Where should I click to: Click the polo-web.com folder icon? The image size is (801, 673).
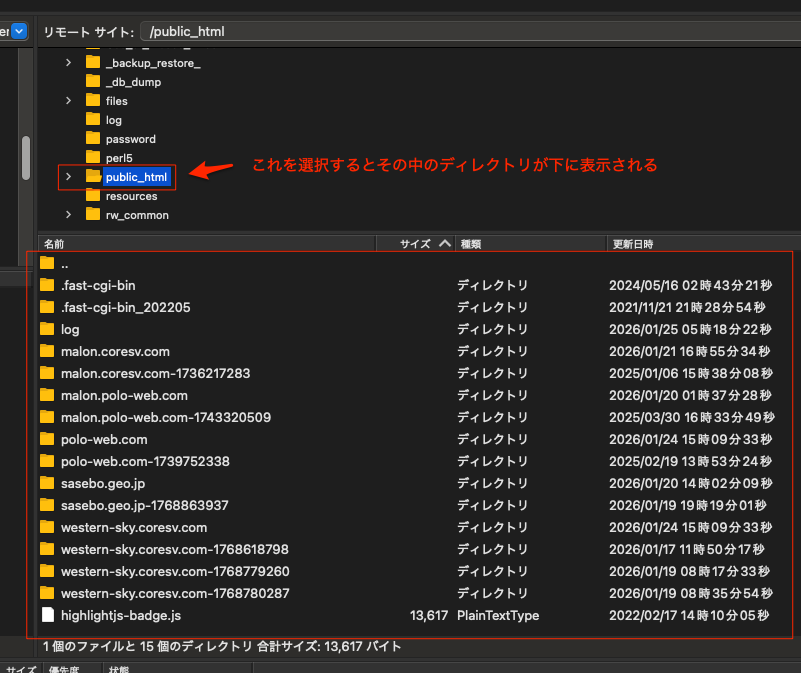click(x=47, y=439)
